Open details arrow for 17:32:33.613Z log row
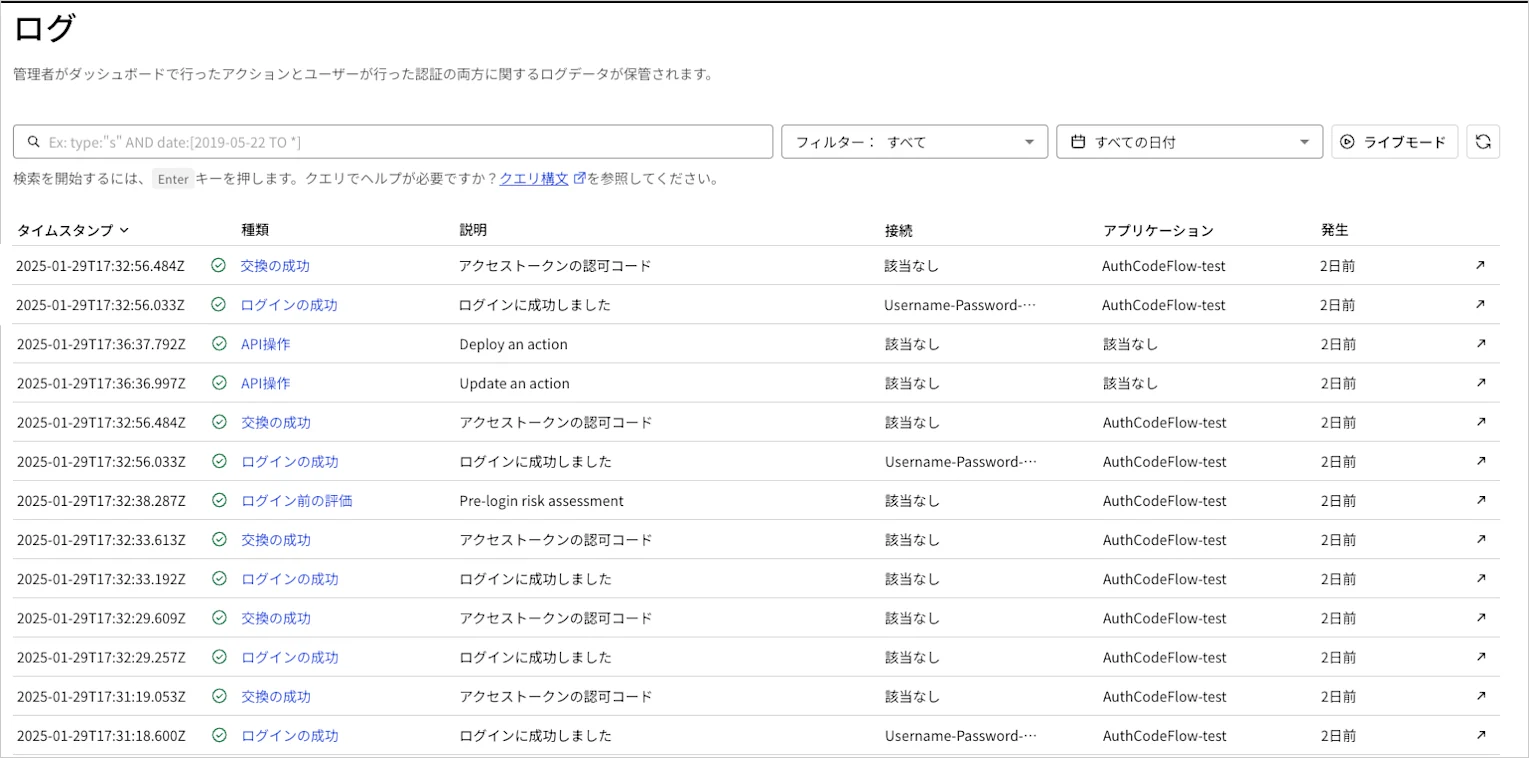 click(x=1481, y=540)
